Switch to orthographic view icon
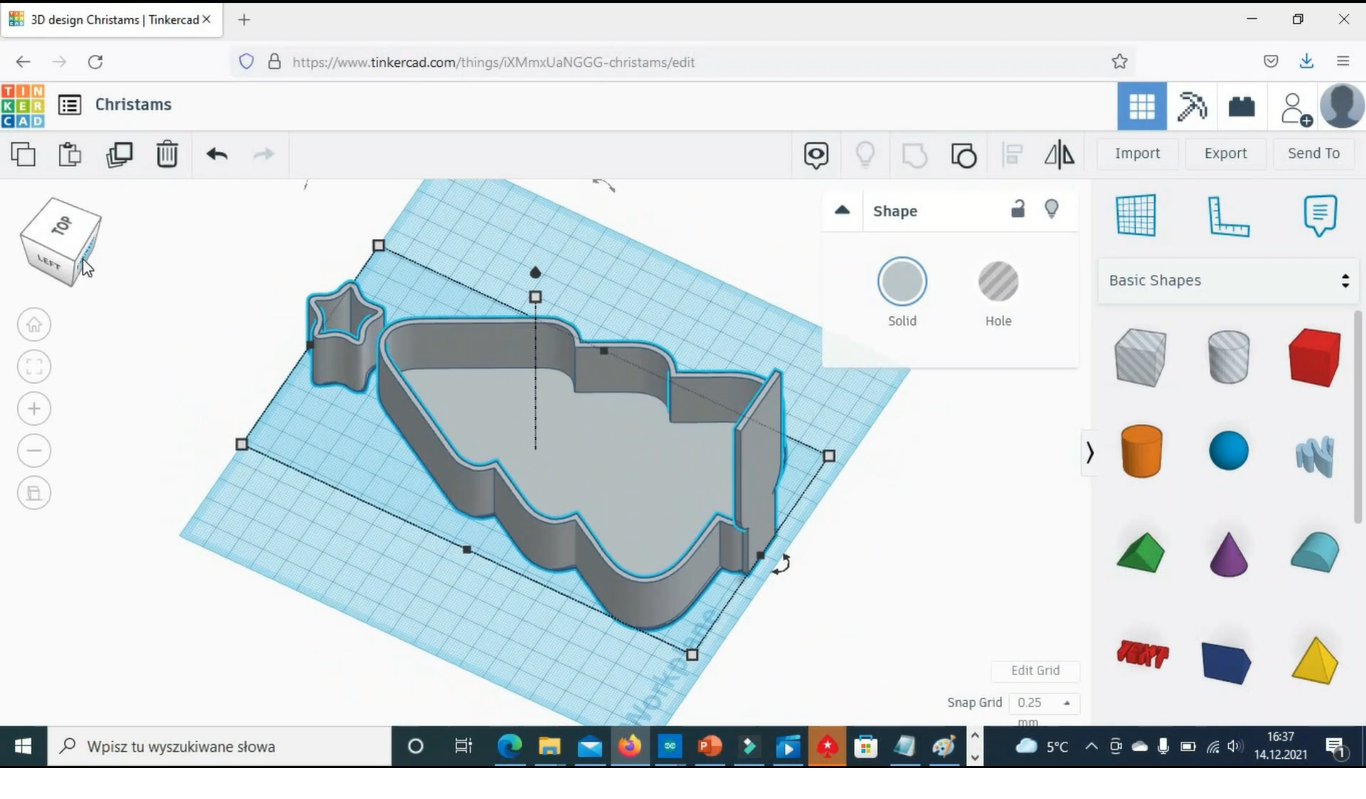1366x799 pixels. [x=34, y=493]
